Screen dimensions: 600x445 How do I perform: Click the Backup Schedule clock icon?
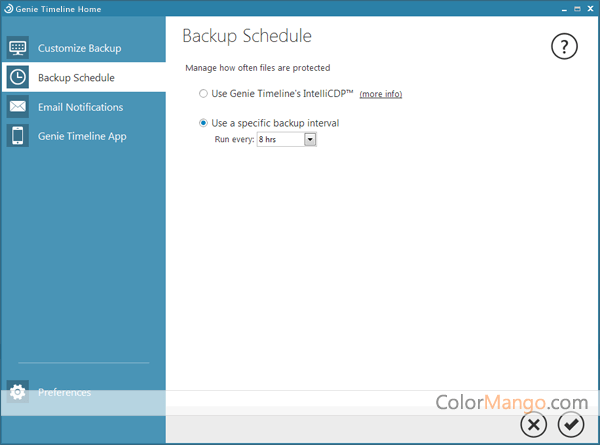click(18, 77)
